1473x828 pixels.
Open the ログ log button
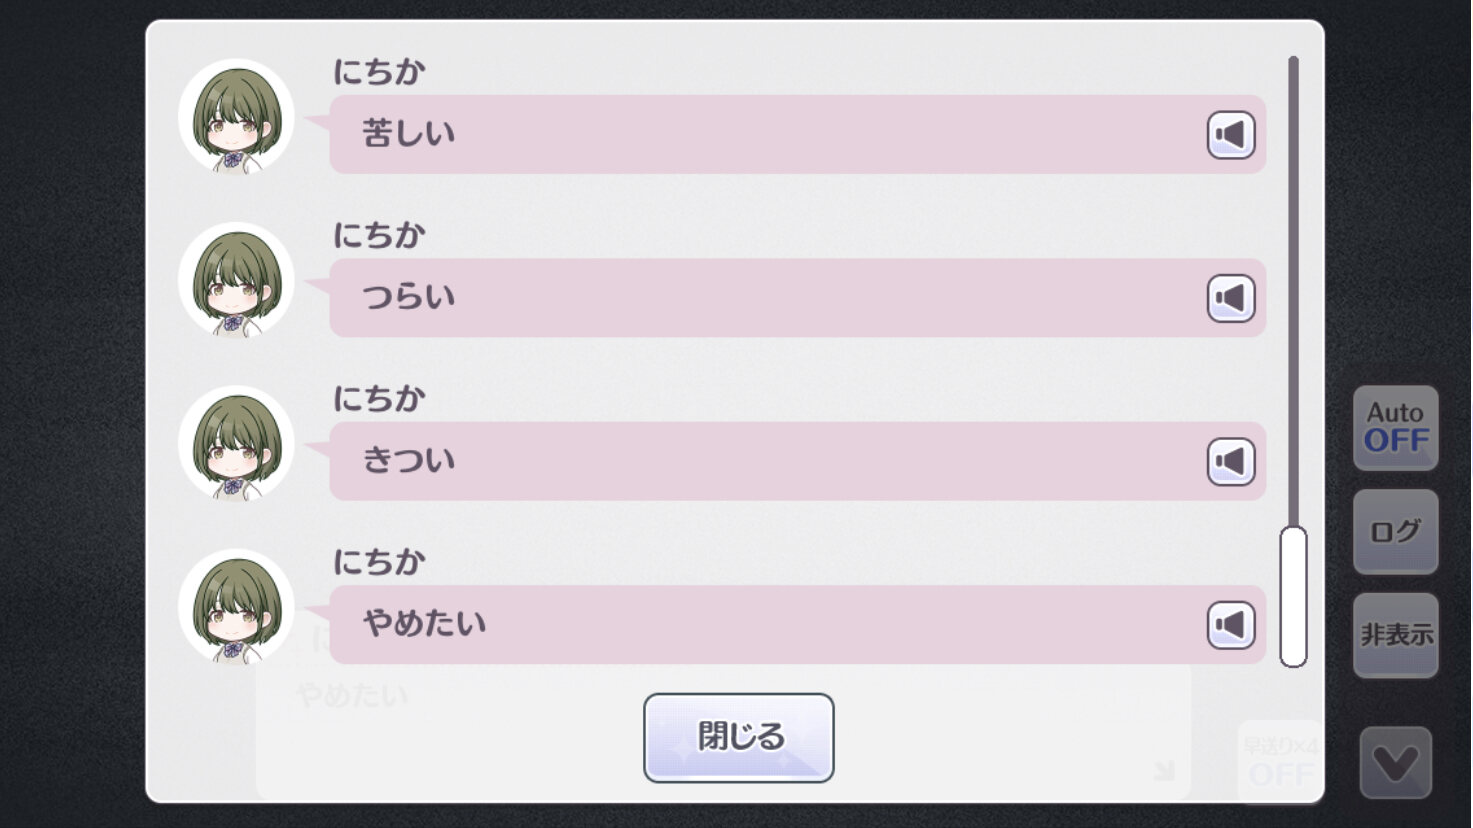1396,531
